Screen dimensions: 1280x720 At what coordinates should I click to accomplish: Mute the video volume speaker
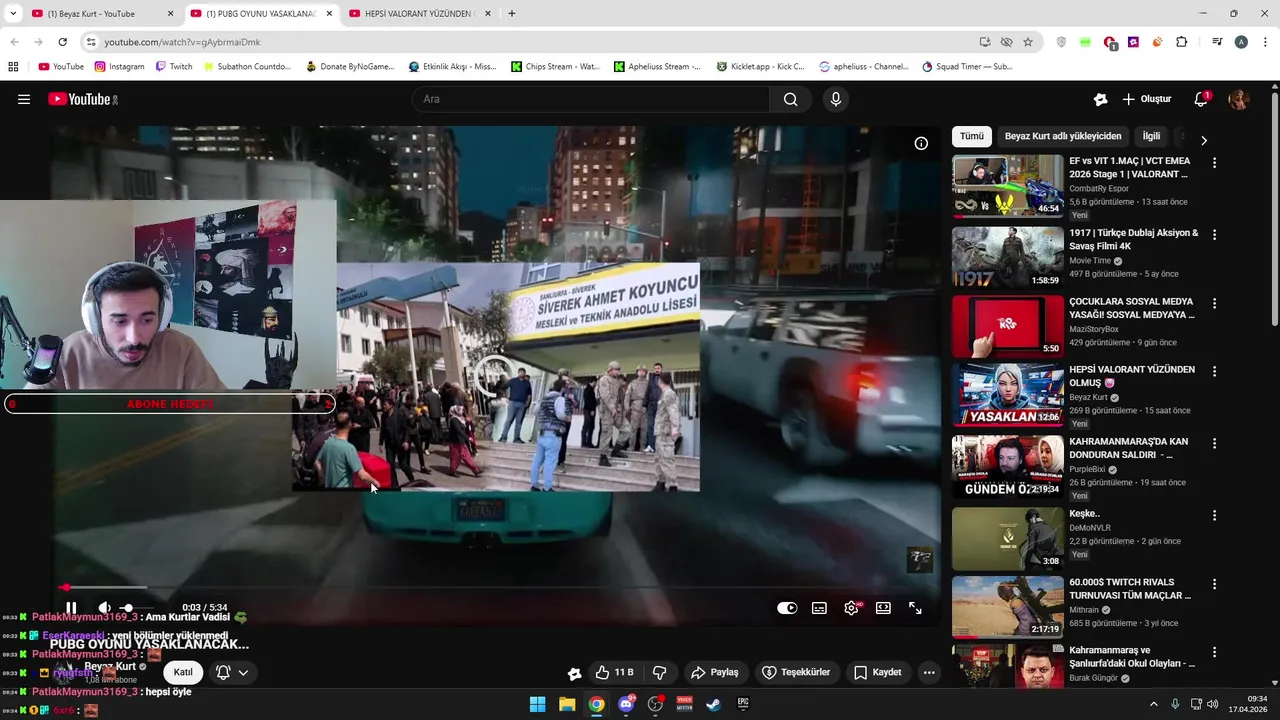coord(104,608)
